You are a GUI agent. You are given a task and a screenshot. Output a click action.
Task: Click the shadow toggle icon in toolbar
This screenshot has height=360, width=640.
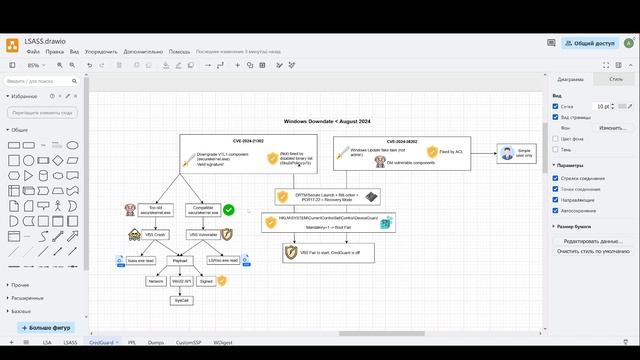pyautogui.click(x=191, y=65)
